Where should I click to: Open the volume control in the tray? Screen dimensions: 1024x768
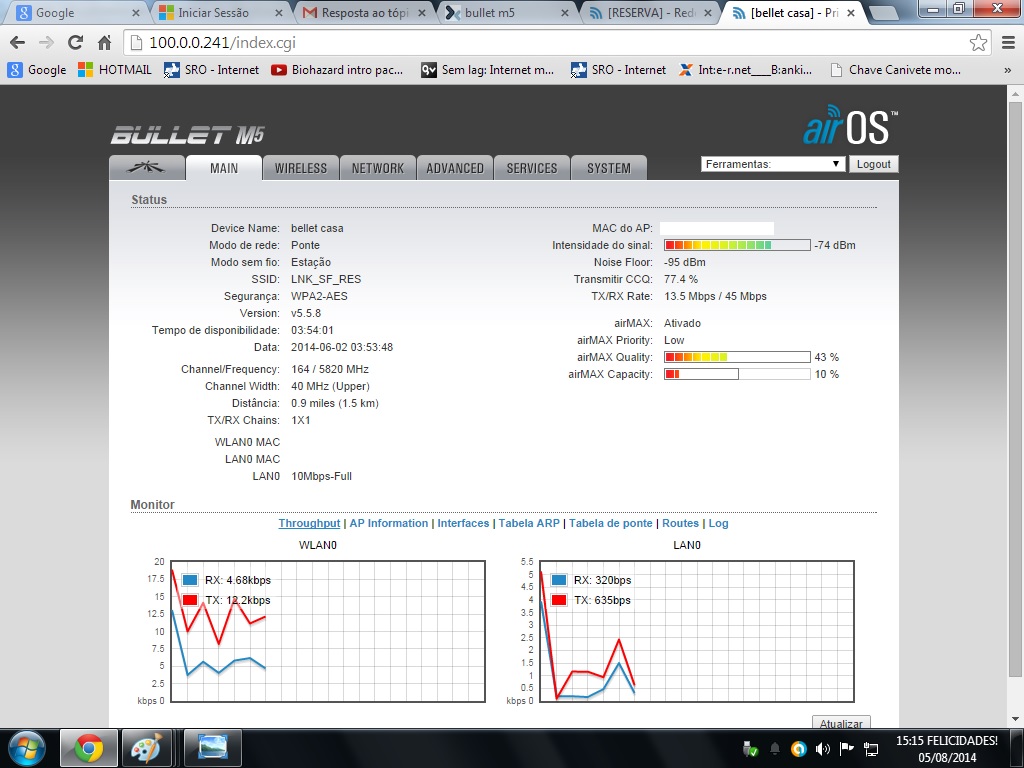point(822,749)
